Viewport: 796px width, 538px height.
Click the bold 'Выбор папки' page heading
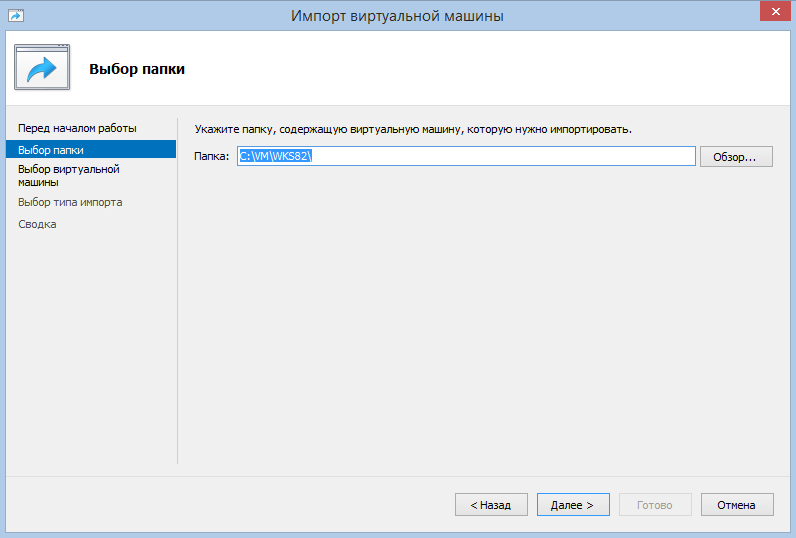click(x=137, y=69)
